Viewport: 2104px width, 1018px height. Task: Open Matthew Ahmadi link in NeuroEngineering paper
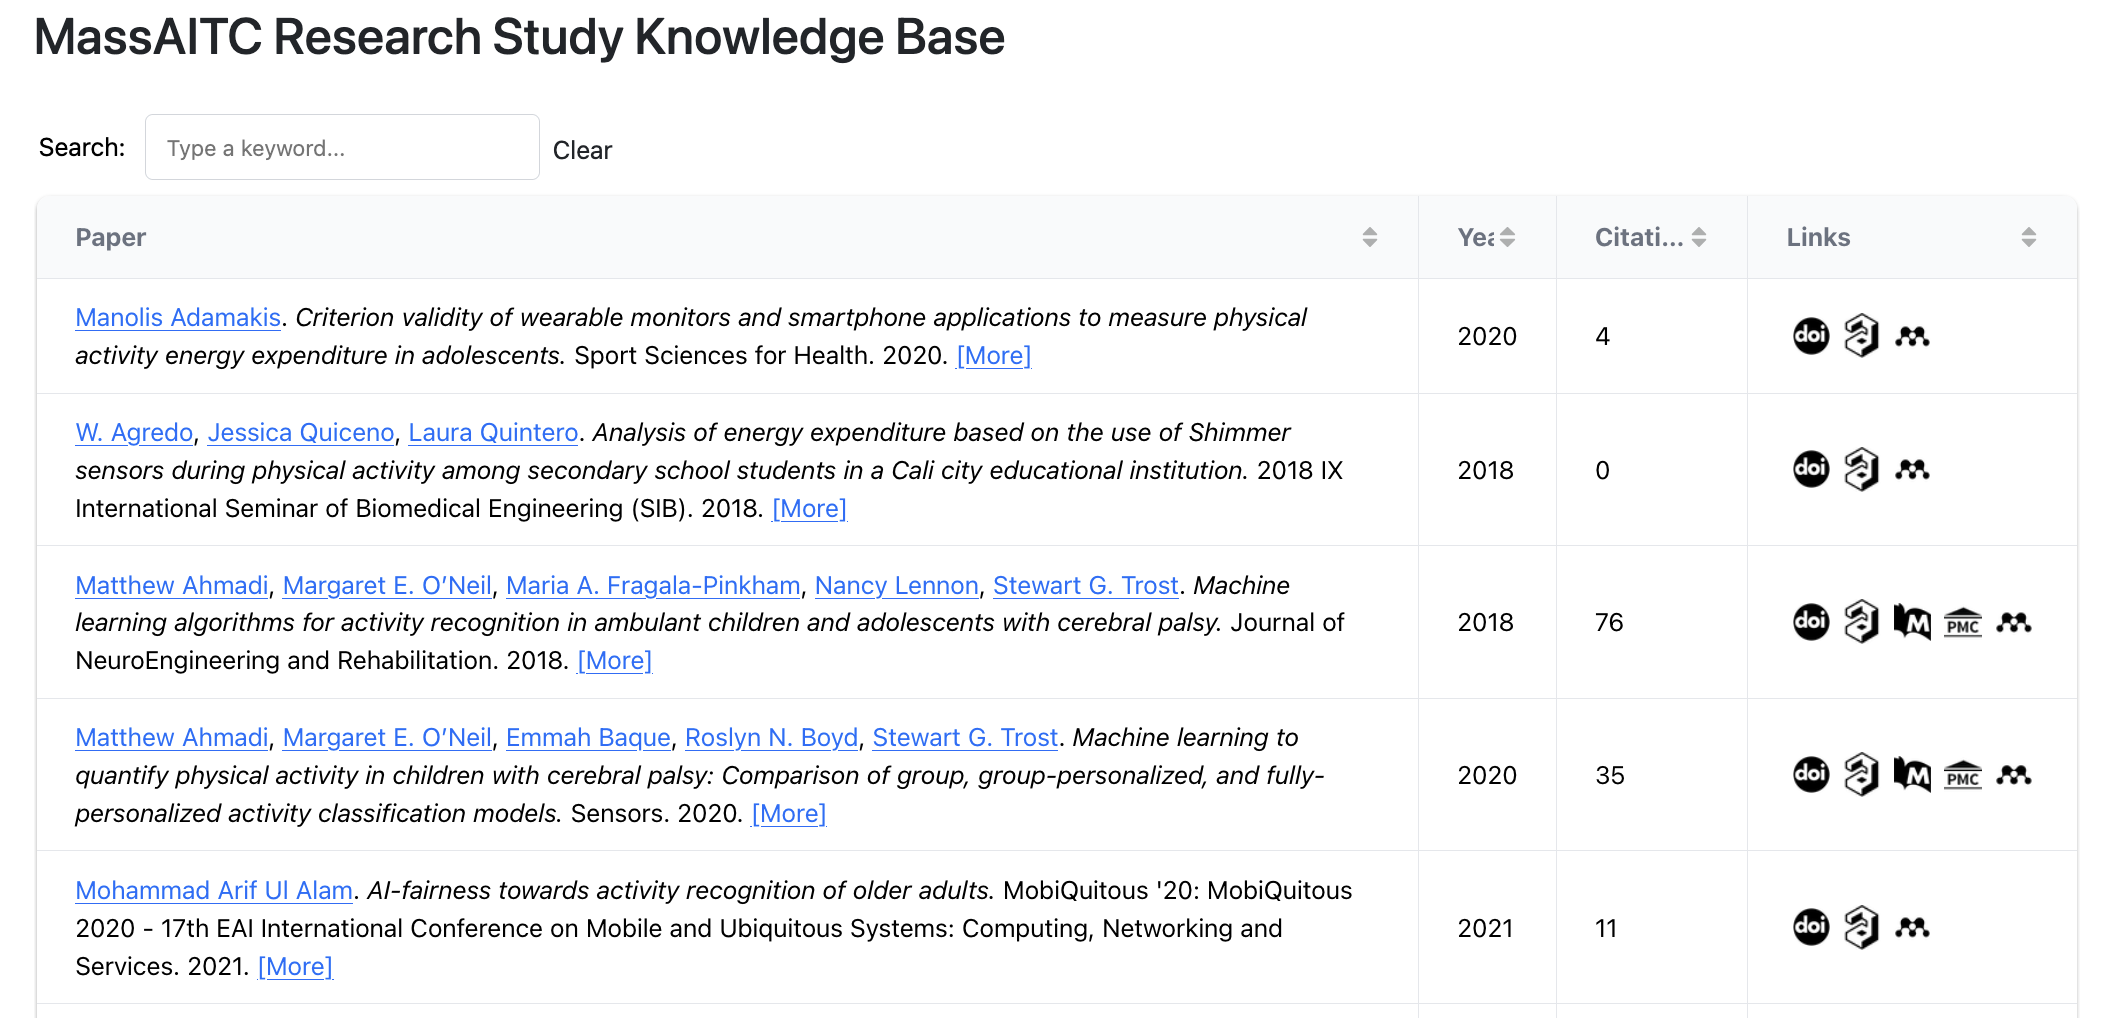[172, 585]
